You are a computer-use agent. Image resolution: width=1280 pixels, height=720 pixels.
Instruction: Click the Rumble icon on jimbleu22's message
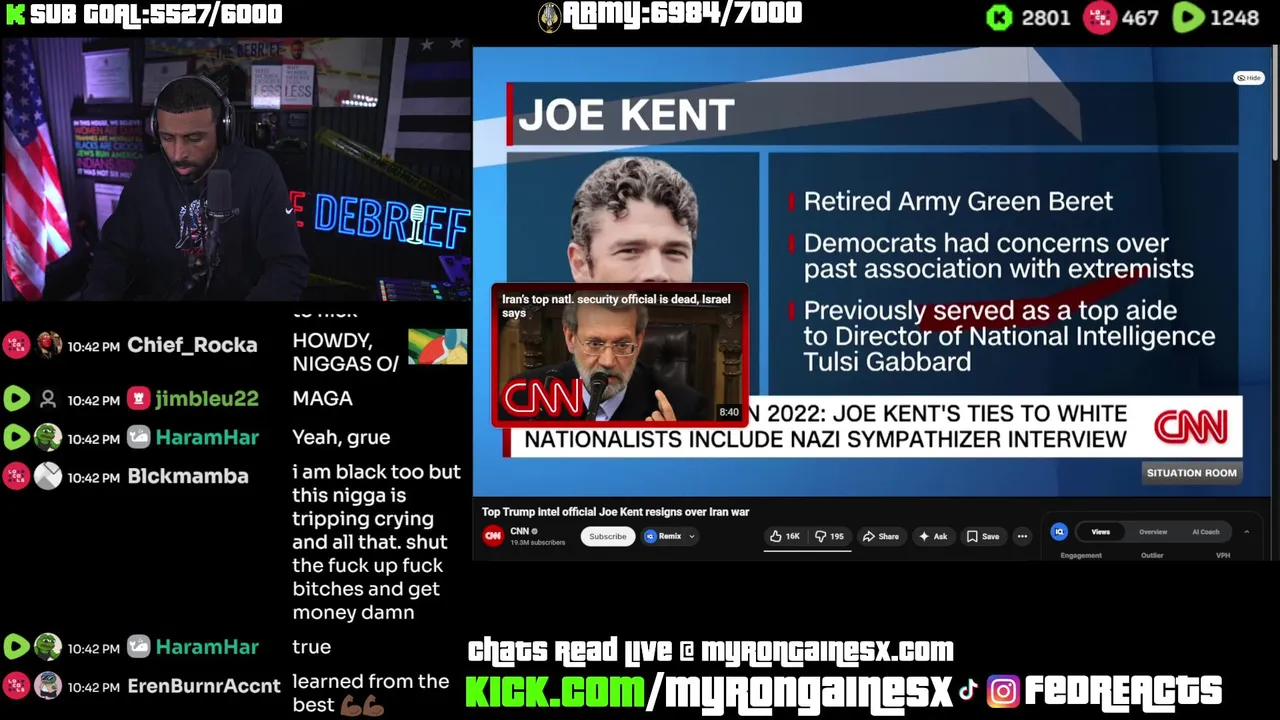coord(16,399)
